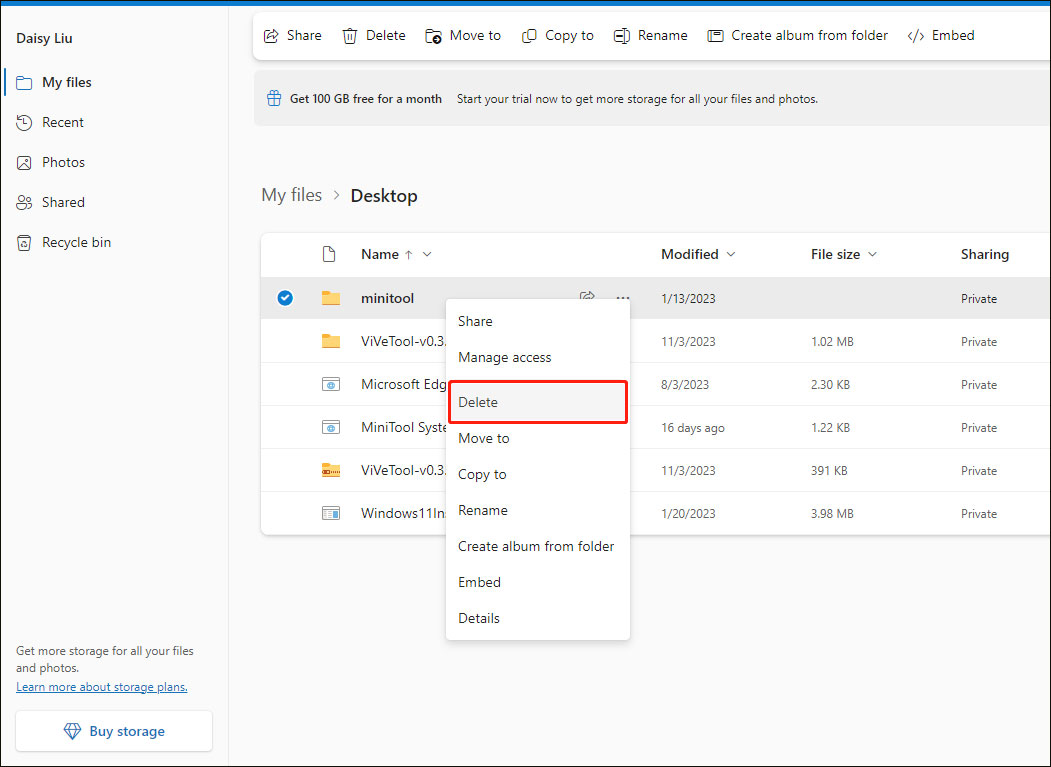Click Create album from folder toolbar icon
The image size is (1051, 767).
715,36
